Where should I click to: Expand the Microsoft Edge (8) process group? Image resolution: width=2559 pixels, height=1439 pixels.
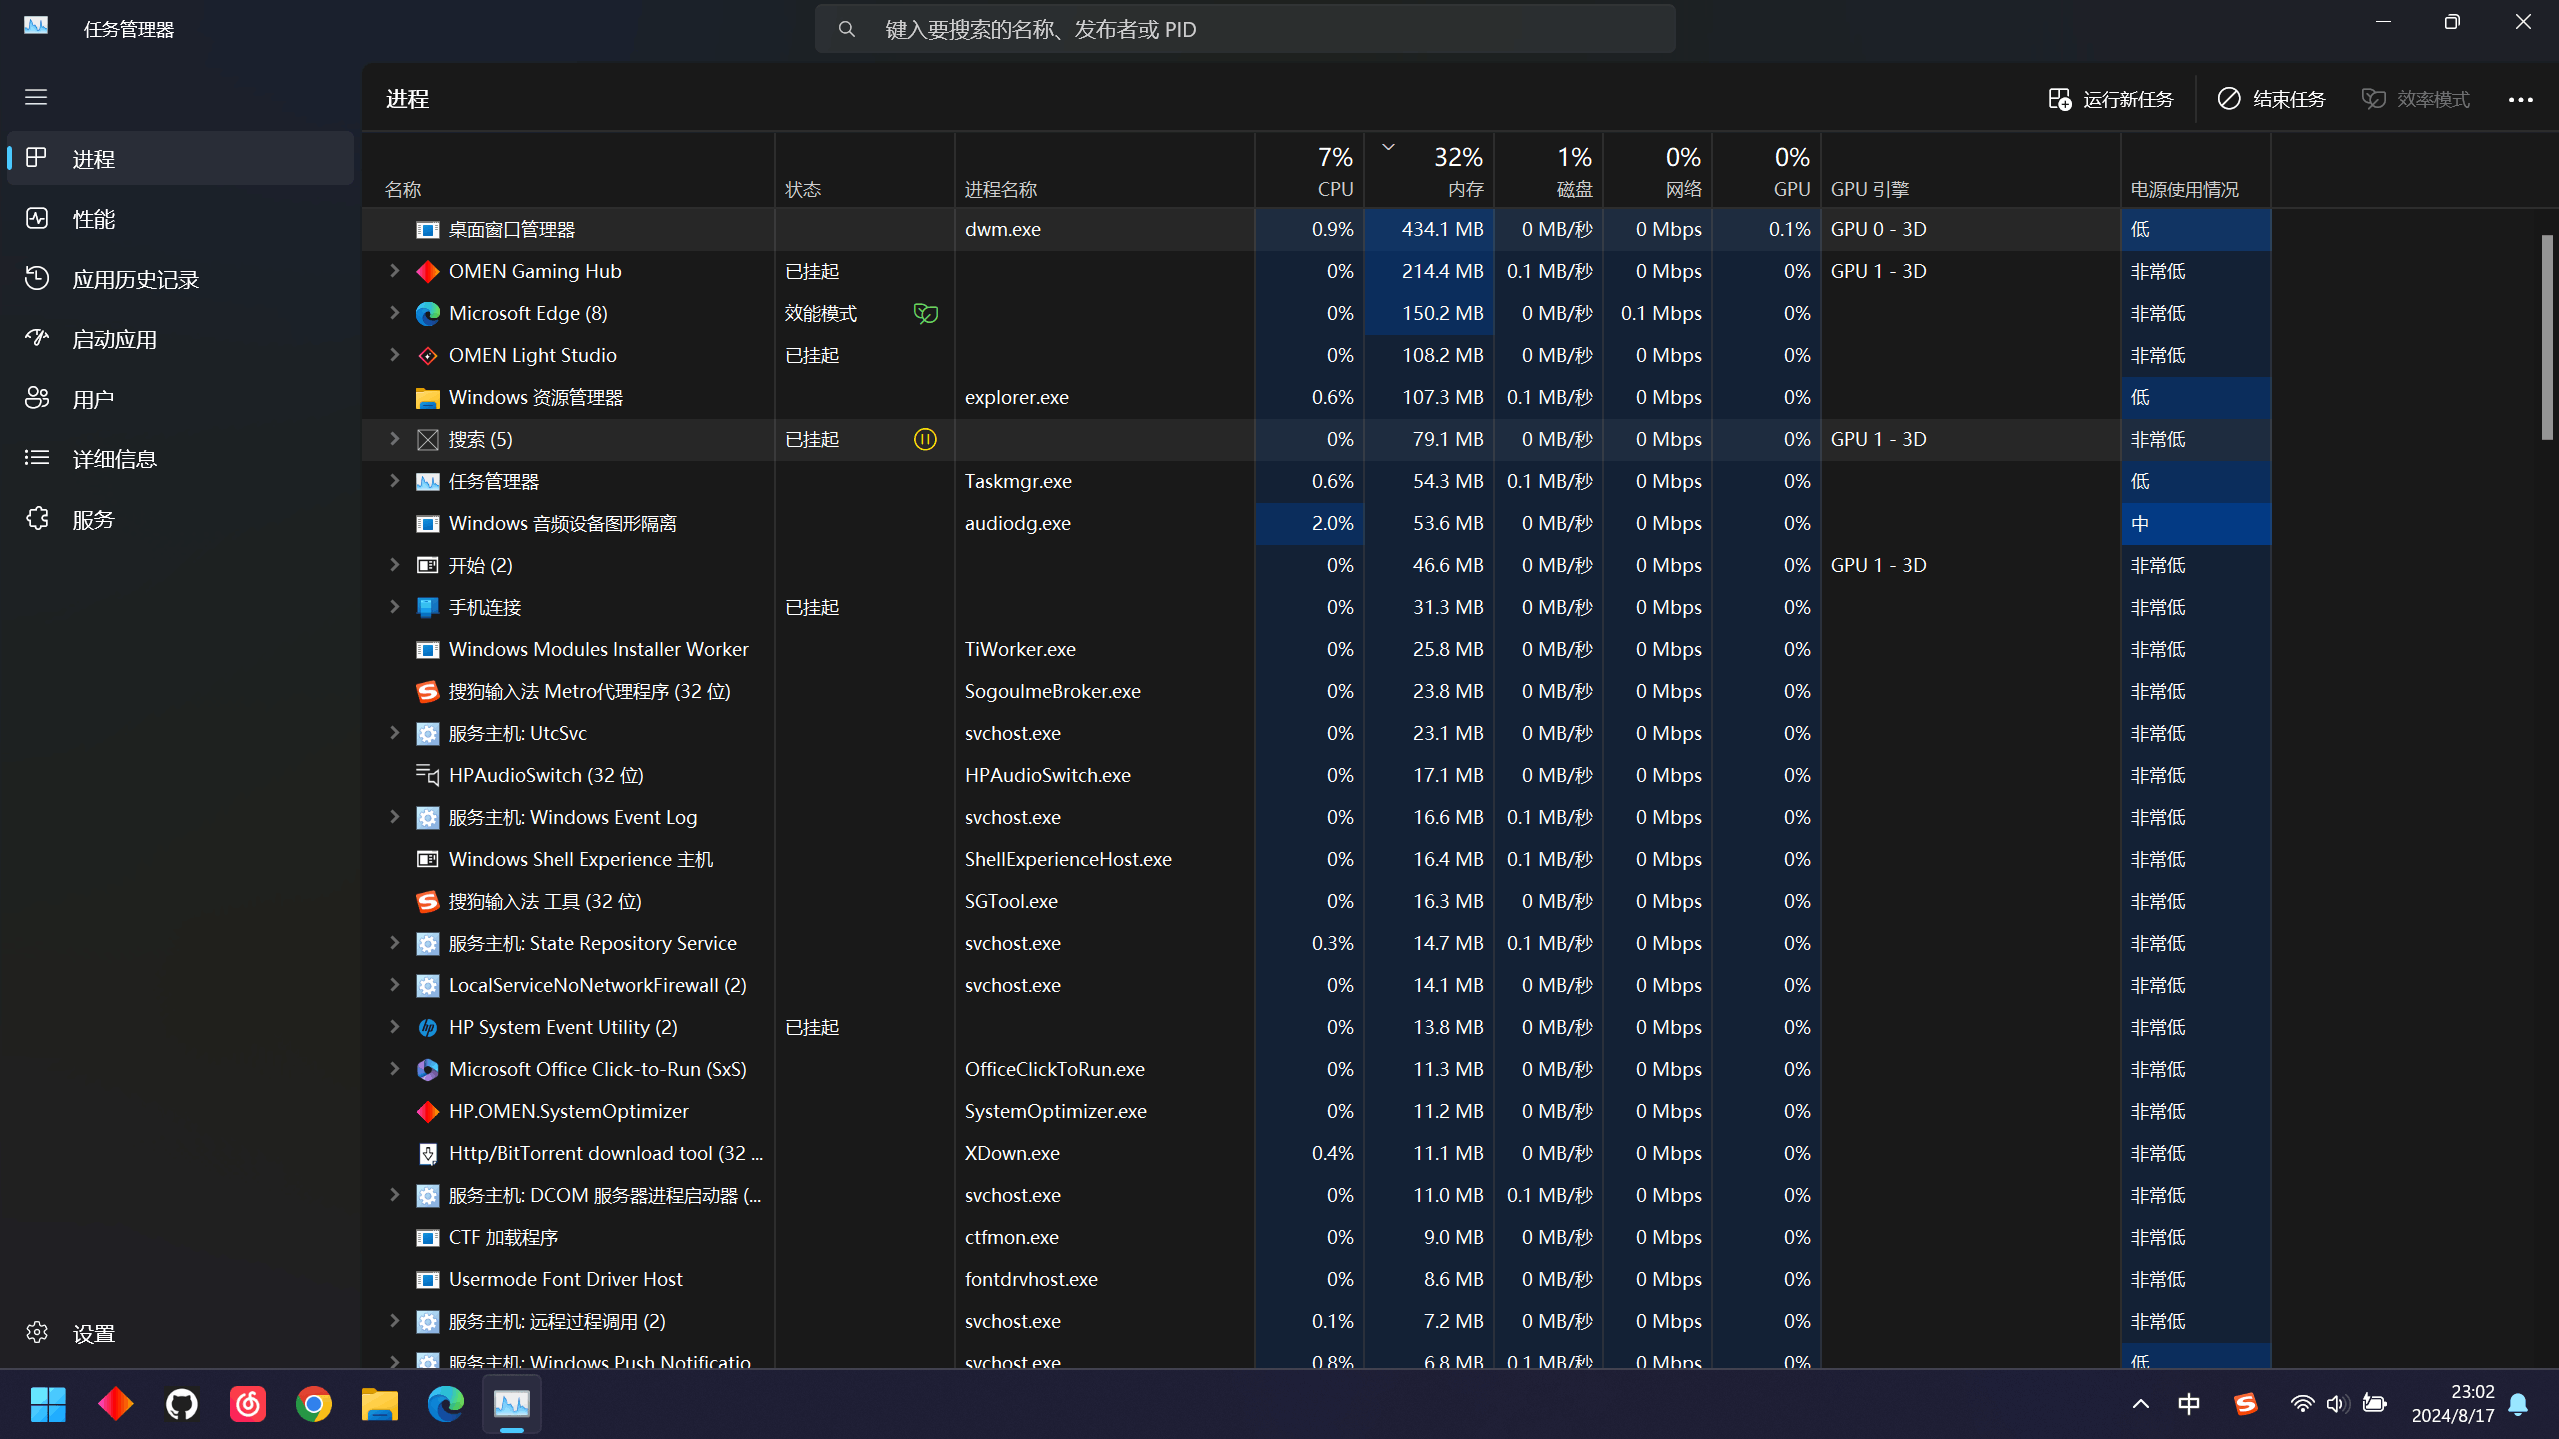pyautogui.click(x=394, y=313)
